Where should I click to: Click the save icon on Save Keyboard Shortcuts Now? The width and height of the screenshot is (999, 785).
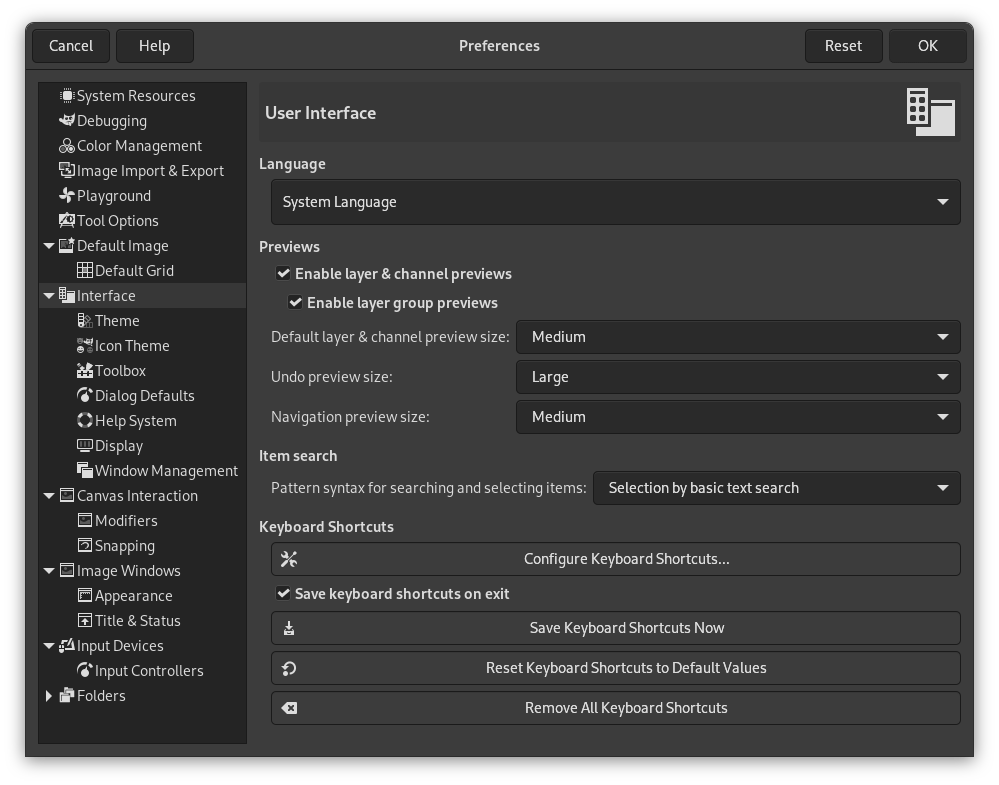click(x=289, y=627)
